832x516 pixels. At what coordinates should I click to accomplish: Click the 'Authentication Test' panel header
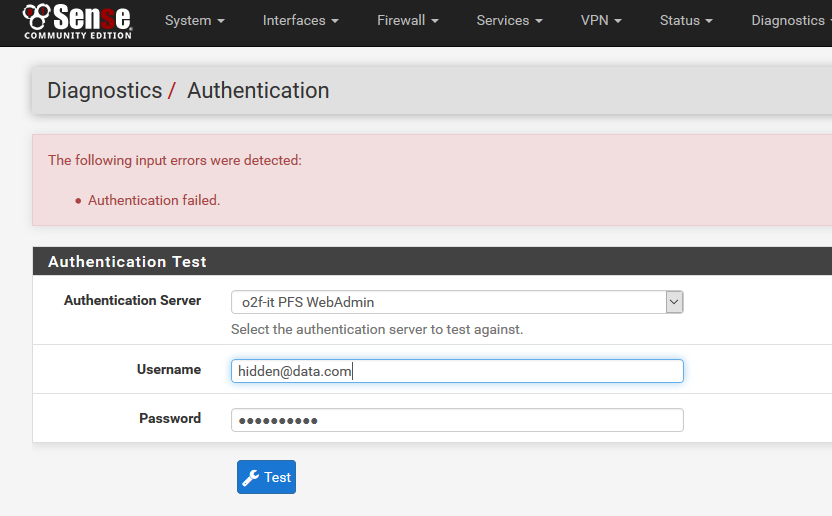click(432, 261)
